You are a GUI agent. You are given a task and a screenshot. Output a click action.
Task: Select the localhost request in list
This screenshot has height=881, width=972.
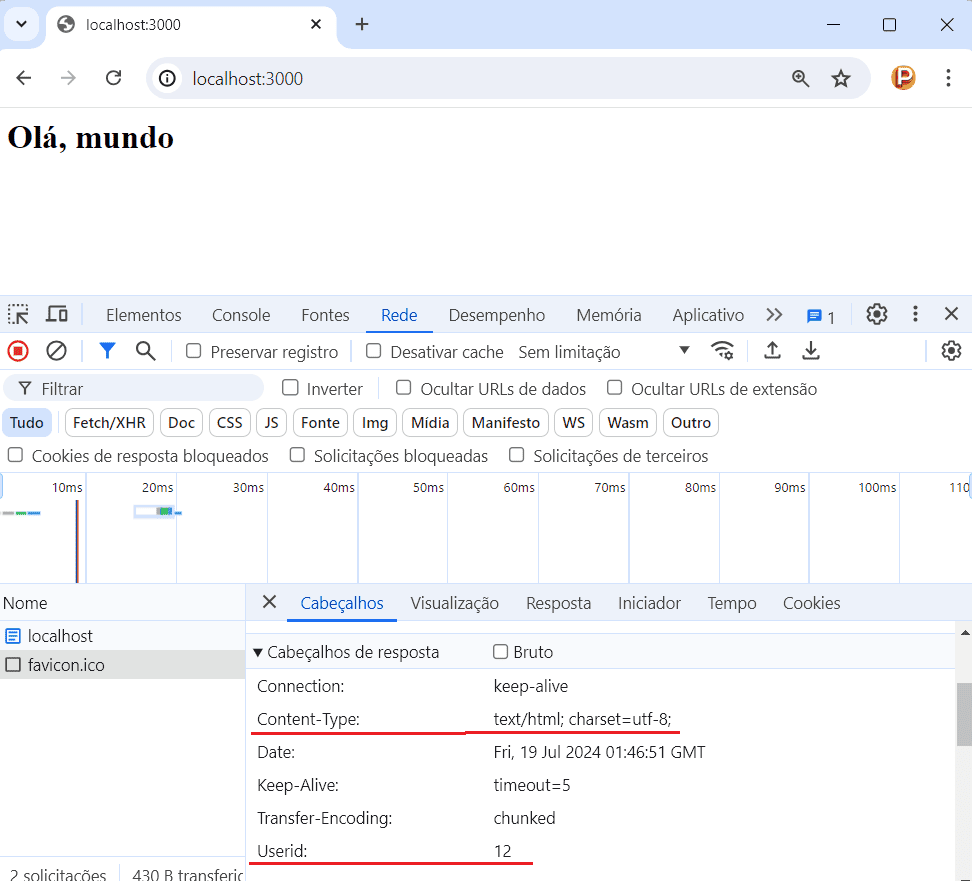[x=60, y=636]
